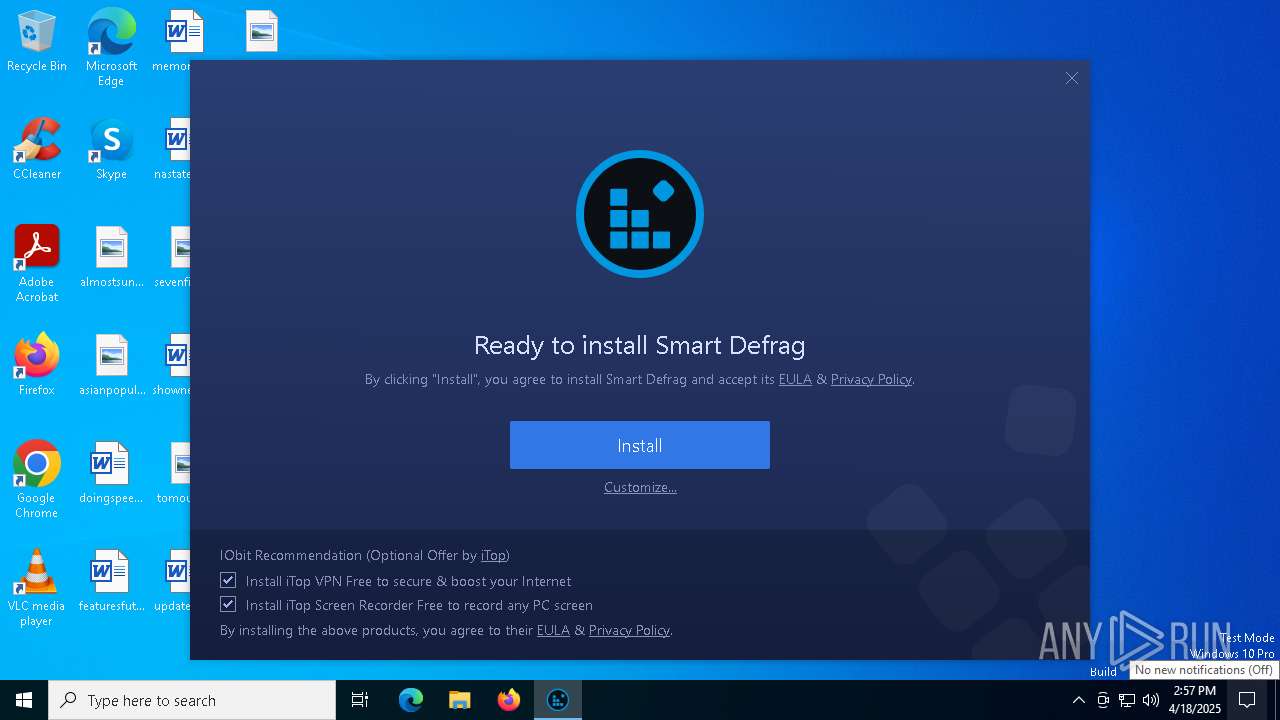The width and height of the screenshot is (1280, 720).
Task: Select the Adobe Acrobat desktop shortcut
Action: coord(37,264)
